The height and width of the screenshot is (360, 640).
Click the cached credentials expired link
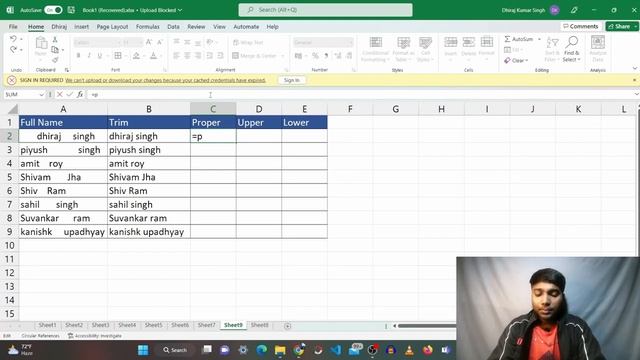(165, 80)
